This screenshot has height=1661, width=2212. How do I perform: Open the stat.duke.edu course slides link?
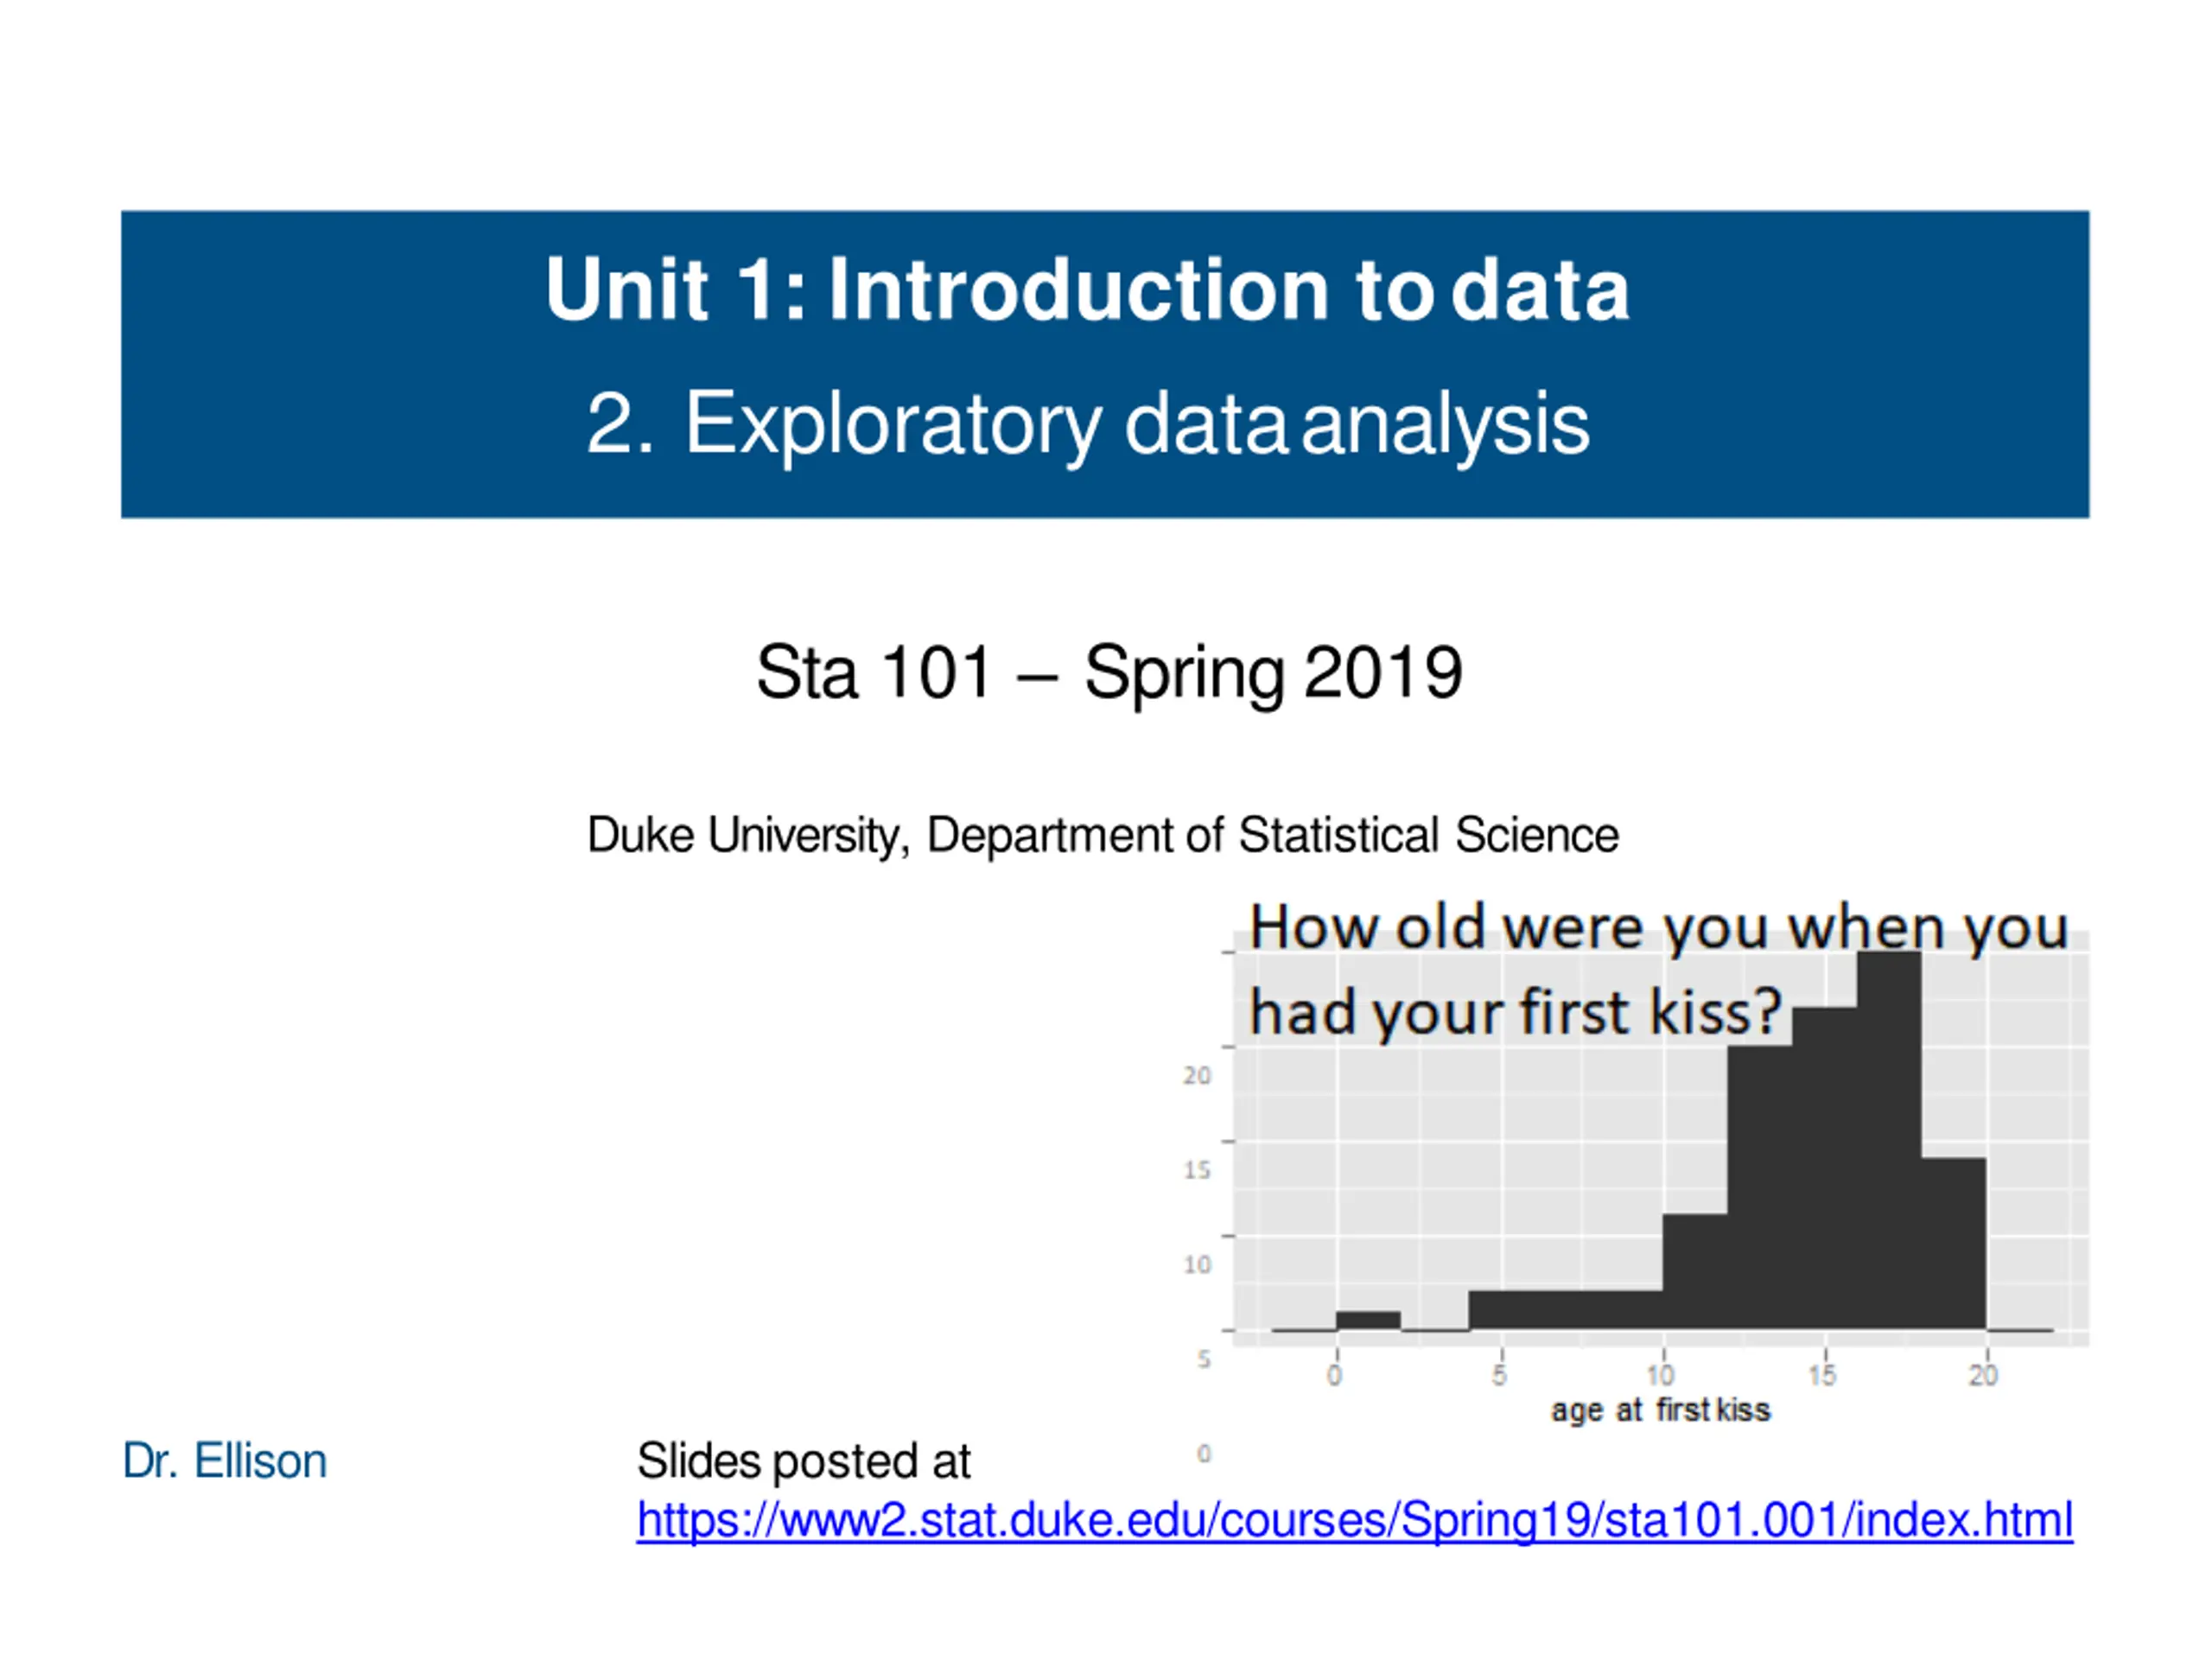click(1354, 1520)
